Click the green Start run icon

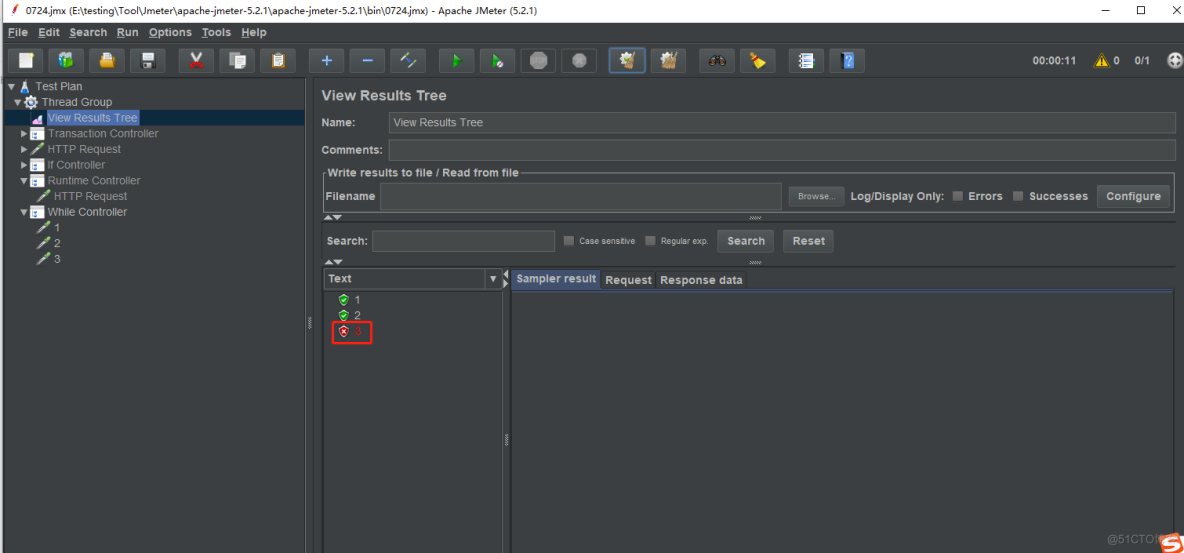point(456,61)
